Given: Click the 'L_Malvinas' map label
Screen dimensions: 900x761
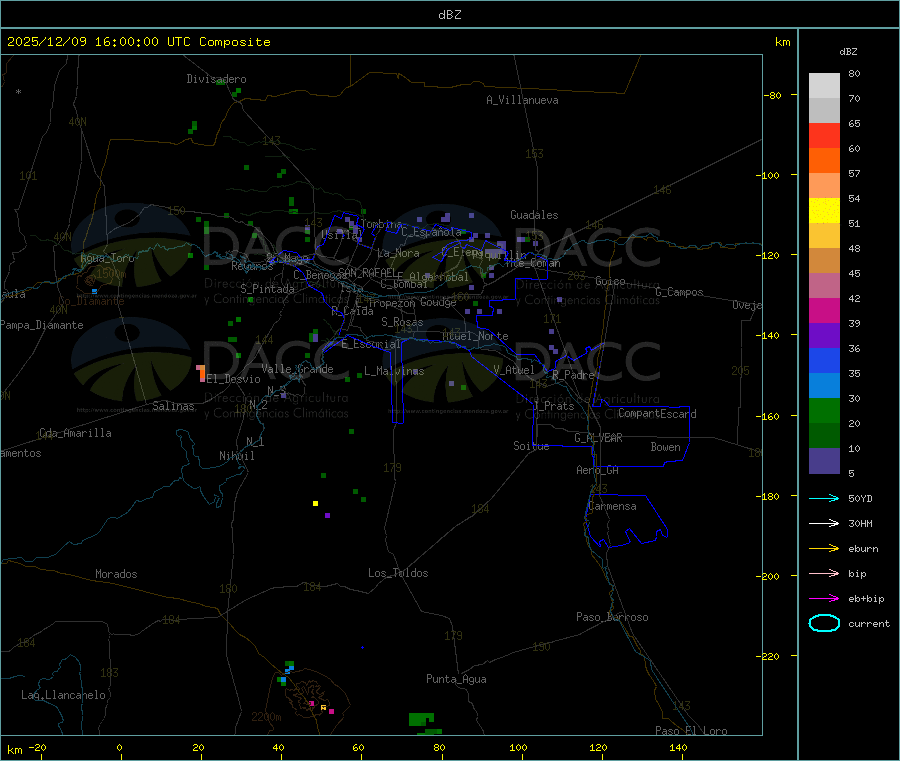Looking at the screenshot, I should coord(394,371).
